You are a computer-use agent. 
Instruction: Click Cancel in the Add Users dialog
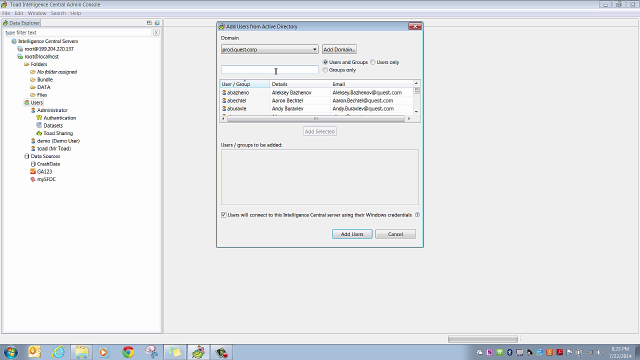point(395,234)
